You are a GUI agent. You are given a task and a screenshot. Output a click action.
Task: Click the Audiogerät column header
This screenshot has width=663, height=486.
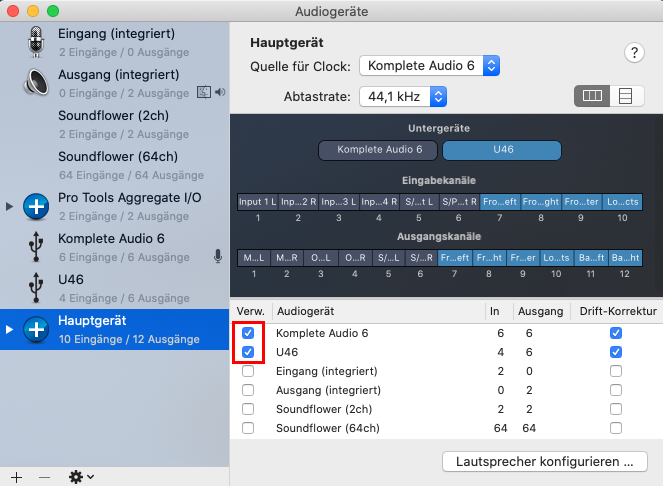pos(378,311)
